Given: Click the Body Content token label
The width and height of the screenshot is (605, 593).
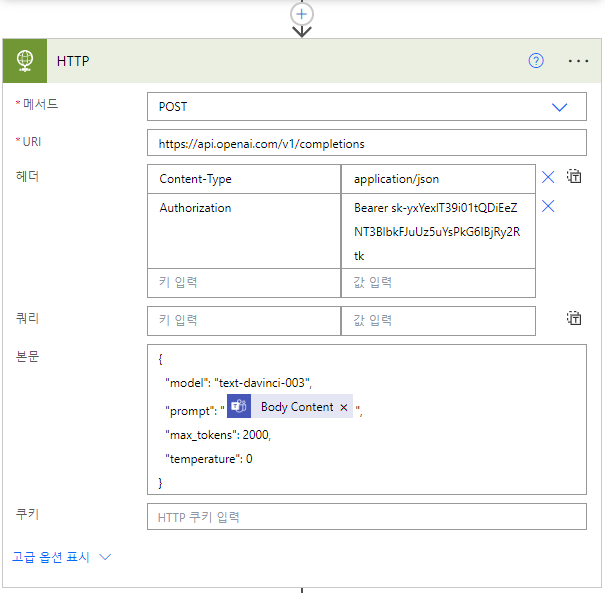Looking at the screenshot, I should point(297,407).
